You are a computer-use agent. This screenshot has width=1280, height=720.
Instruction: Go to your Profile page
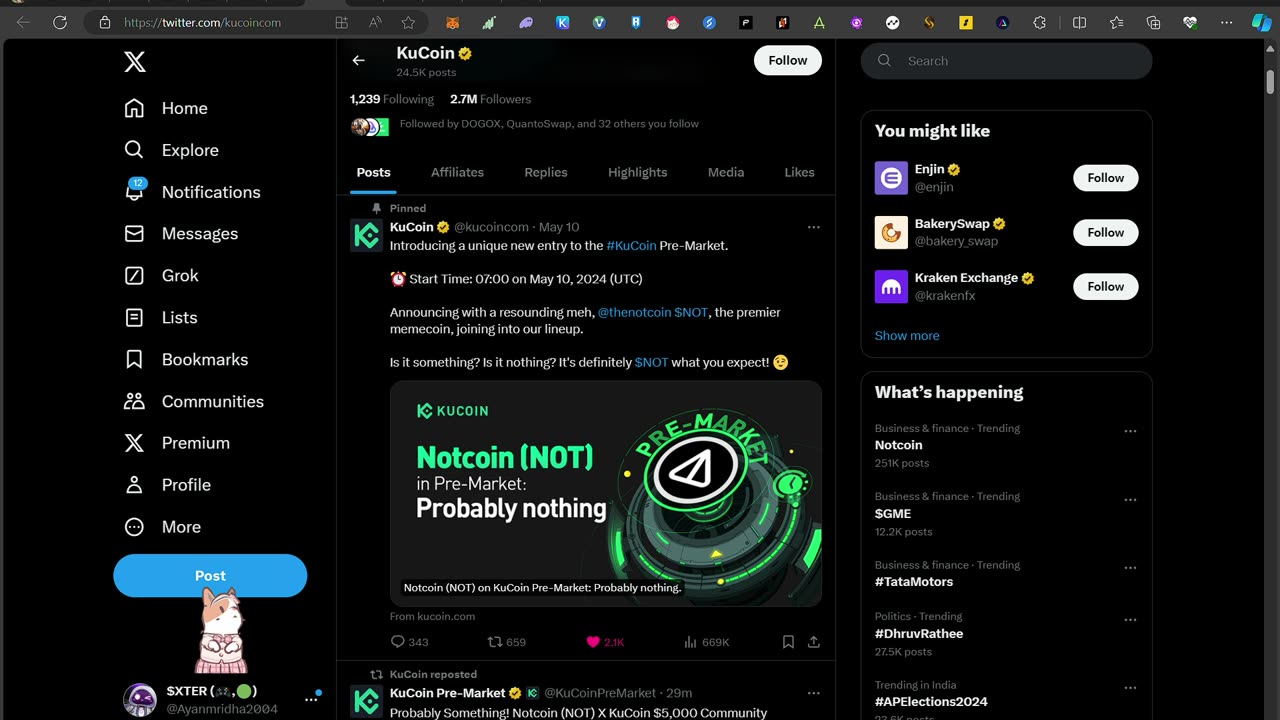tap(167, 485)
